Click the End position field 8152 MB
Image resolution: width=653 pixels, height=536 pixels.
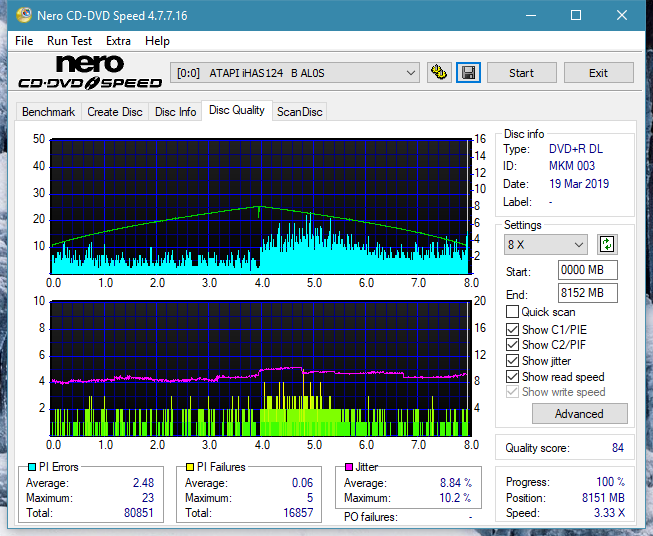point(587,293)
